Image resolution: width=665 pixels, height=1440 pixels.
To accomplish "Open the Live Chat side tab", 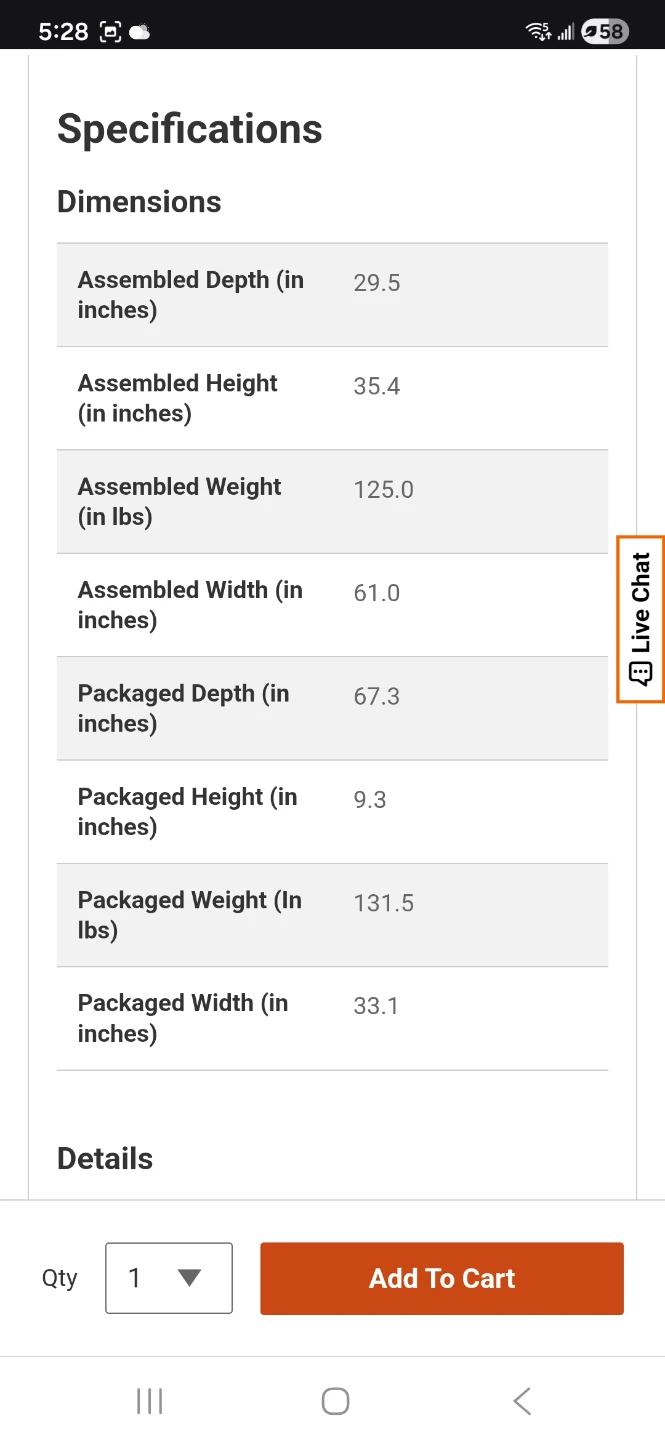I will [640, 619].
